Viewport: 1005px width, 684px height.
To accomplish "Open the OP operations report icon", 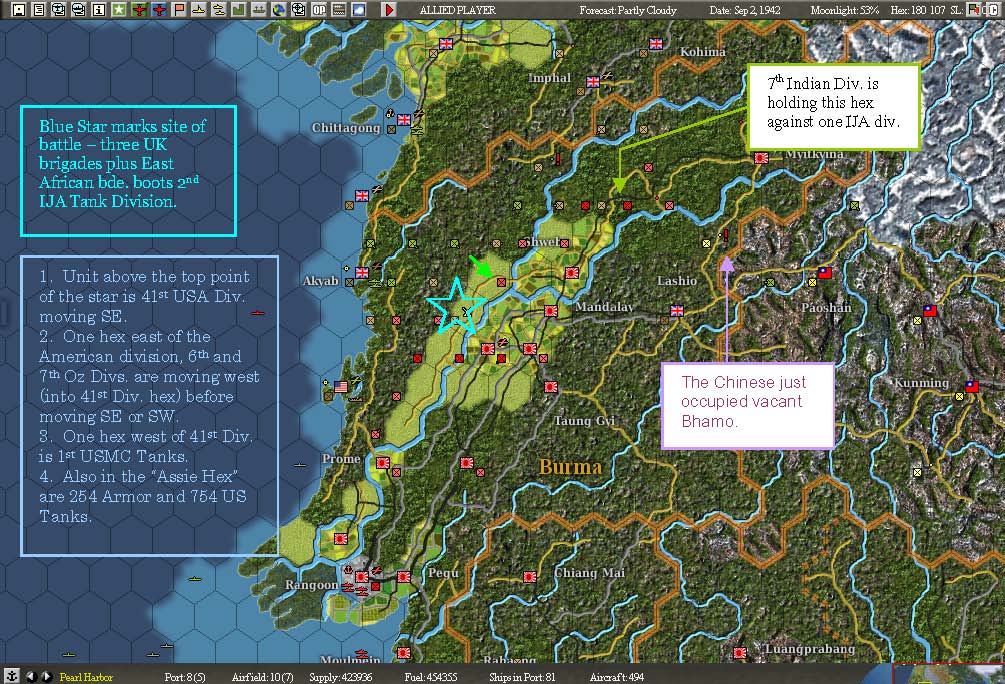I will coord(319,10).
